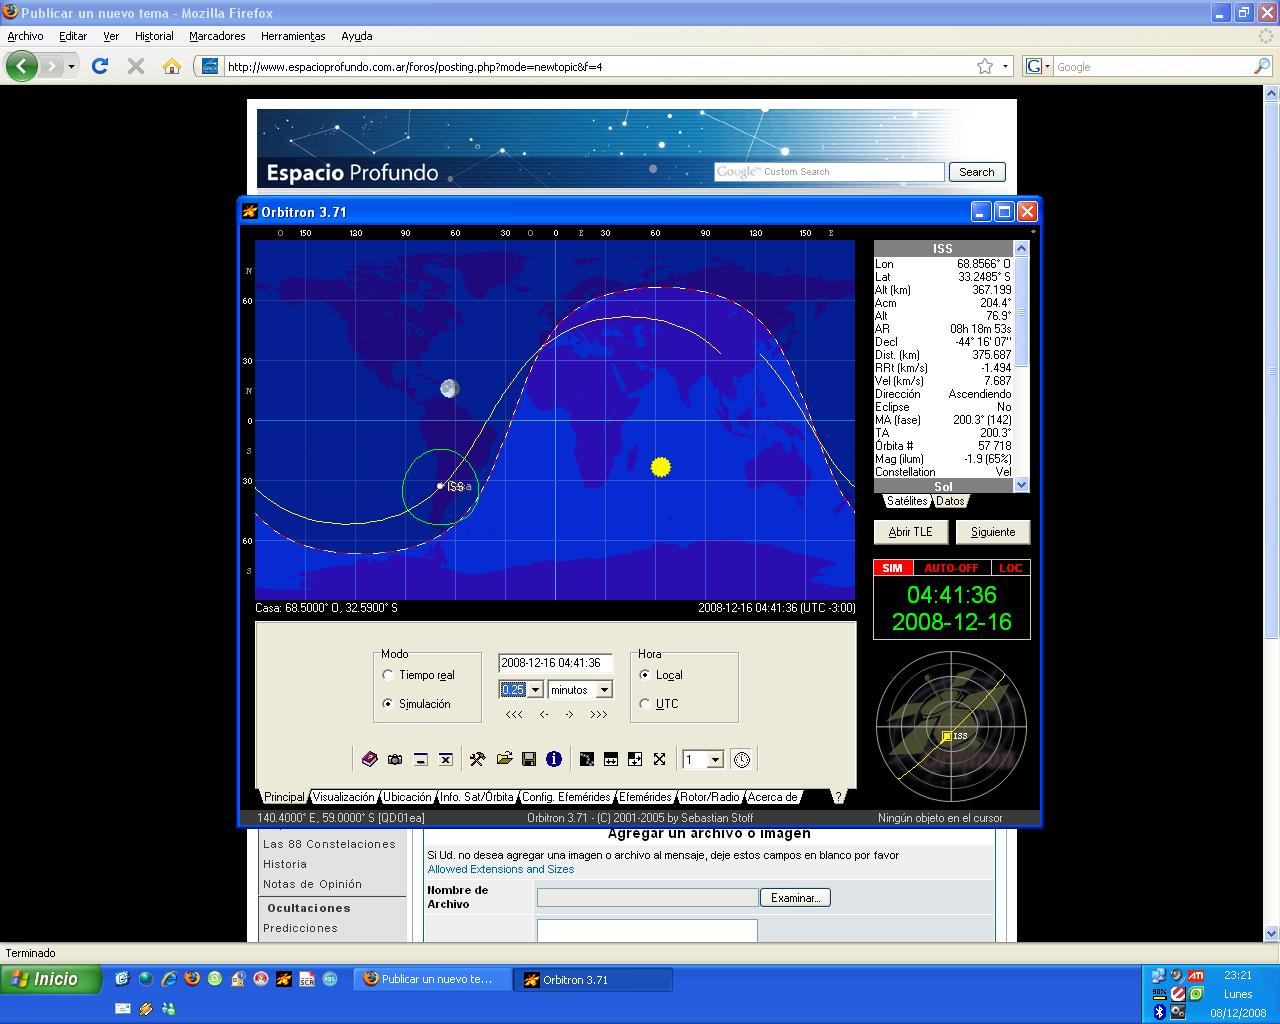Click the Google Custom Search field
The image size is (1280, 1024).
pos(829,172)
